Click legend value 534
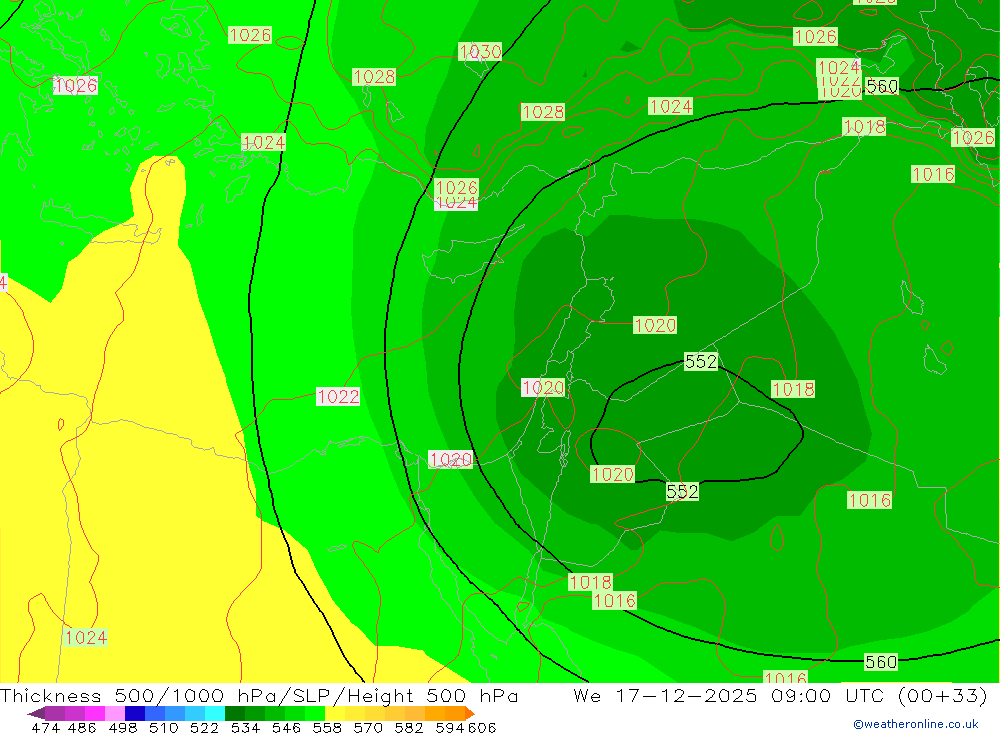This screenshot has width=1000, height=733. click(245, 727)
